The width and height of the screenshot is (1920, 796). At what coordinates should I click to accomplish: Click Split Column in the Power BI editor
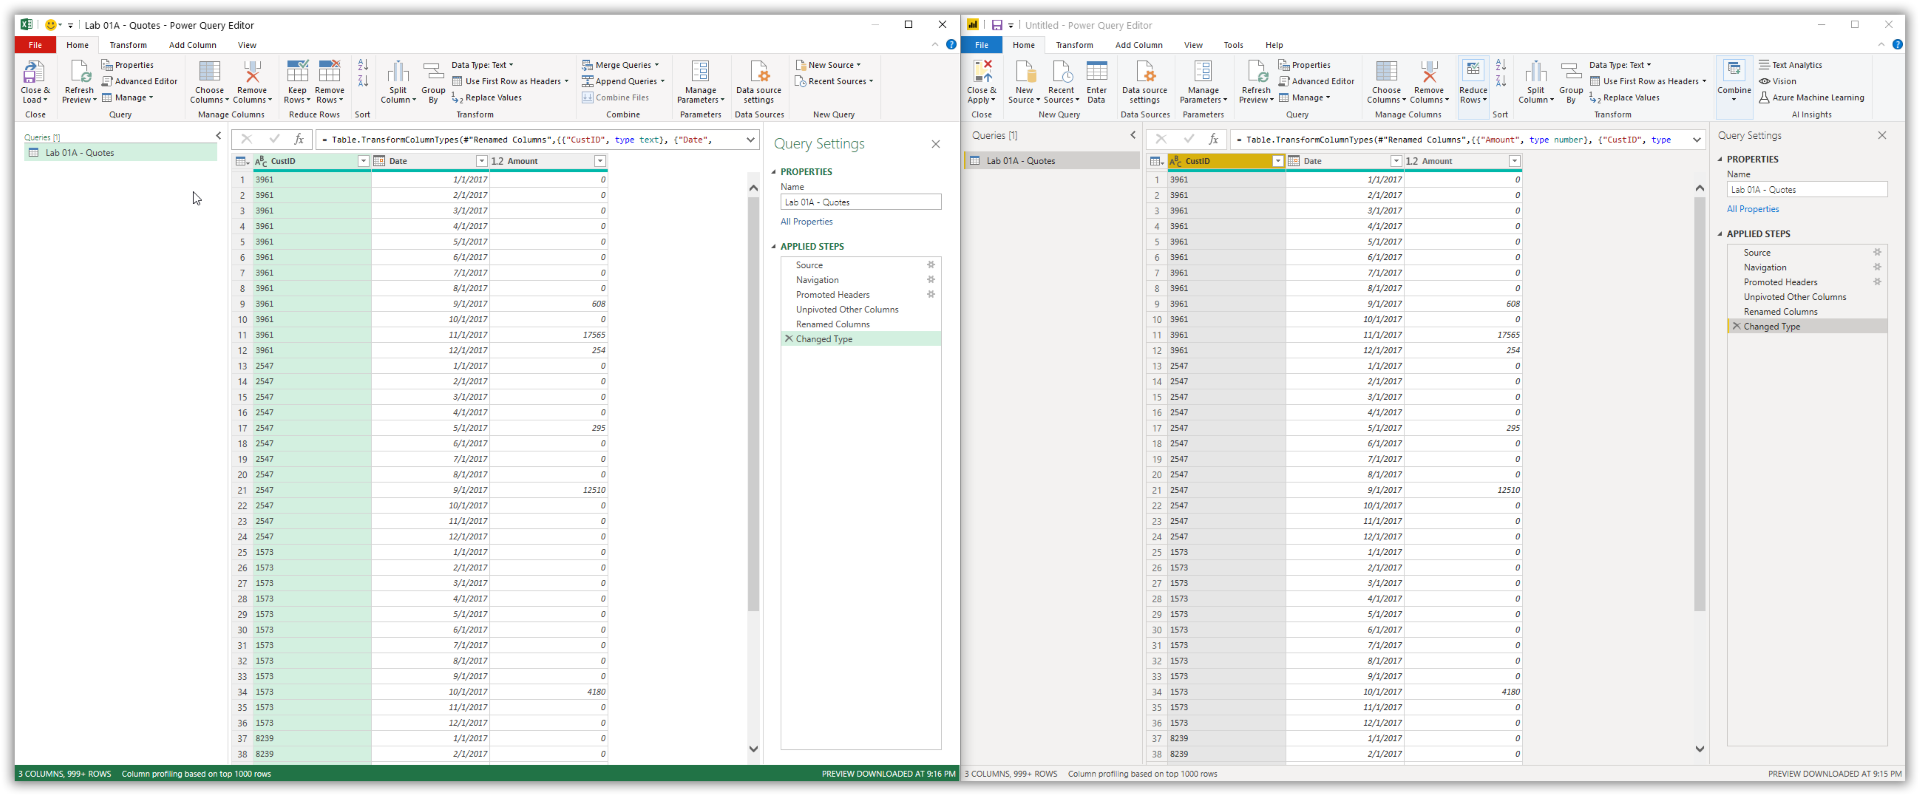pos(1536,81)
